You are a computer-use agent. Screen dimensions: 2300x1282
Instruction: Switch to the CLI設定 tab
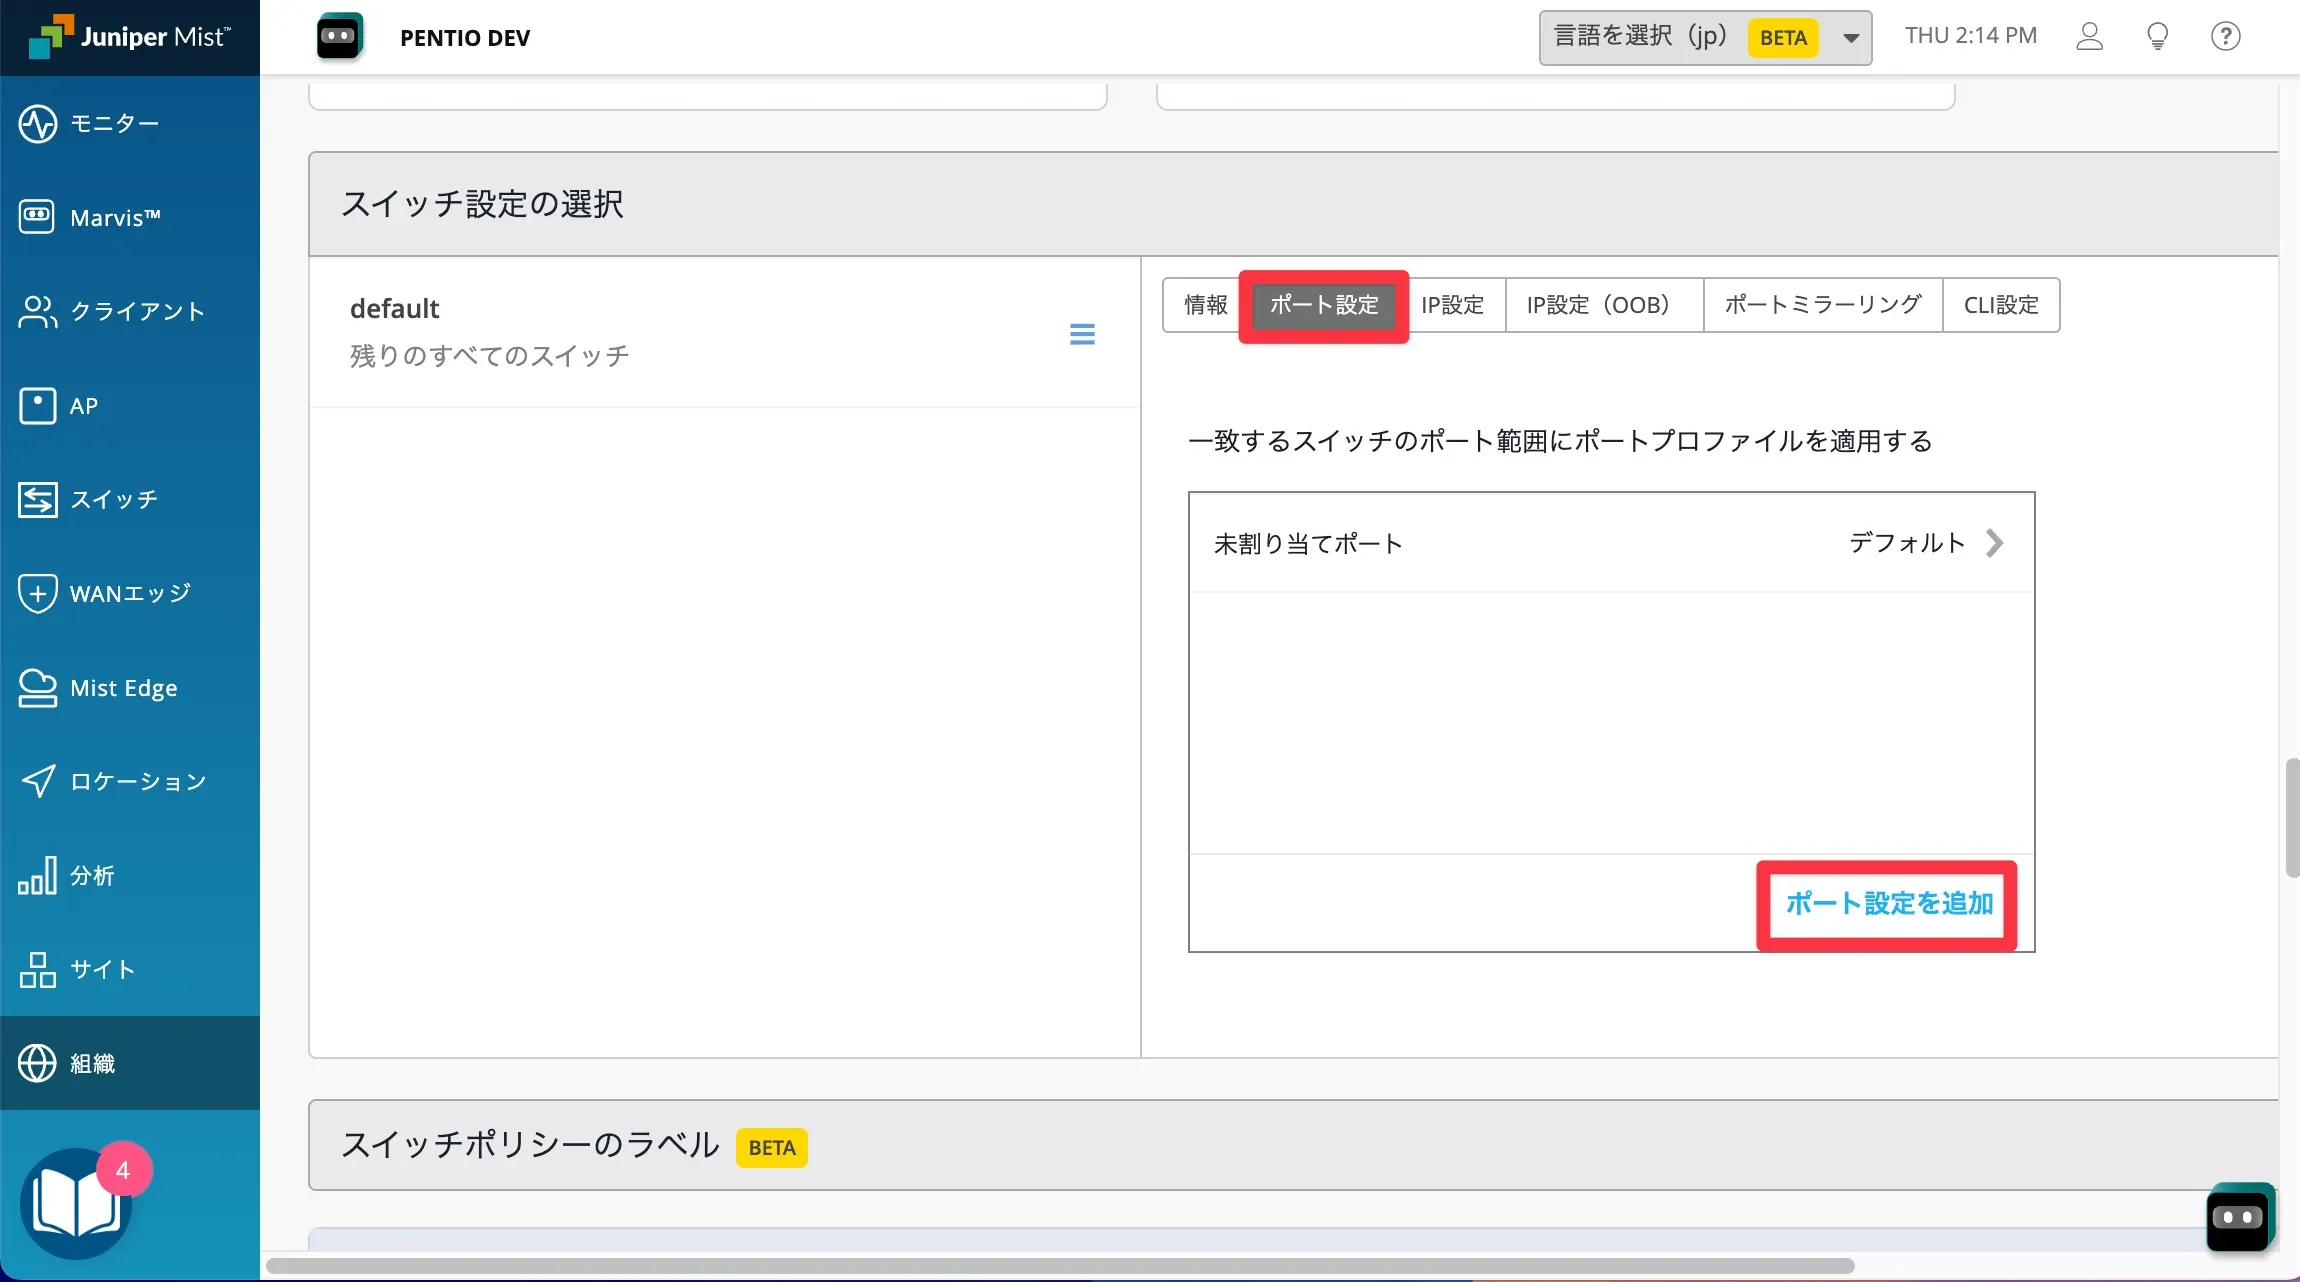coord(2000,305)
